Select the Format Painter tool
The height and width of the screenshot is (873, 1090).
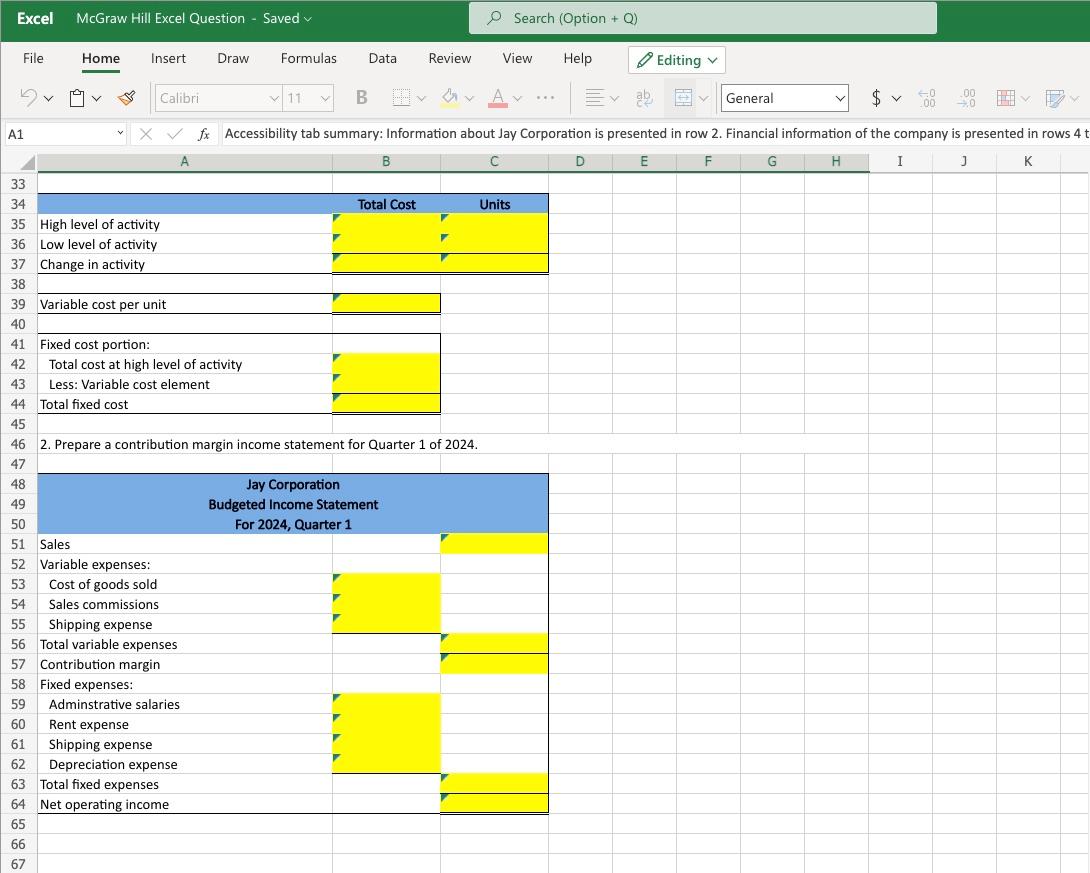pyautogui.click(x=125, y=97)
